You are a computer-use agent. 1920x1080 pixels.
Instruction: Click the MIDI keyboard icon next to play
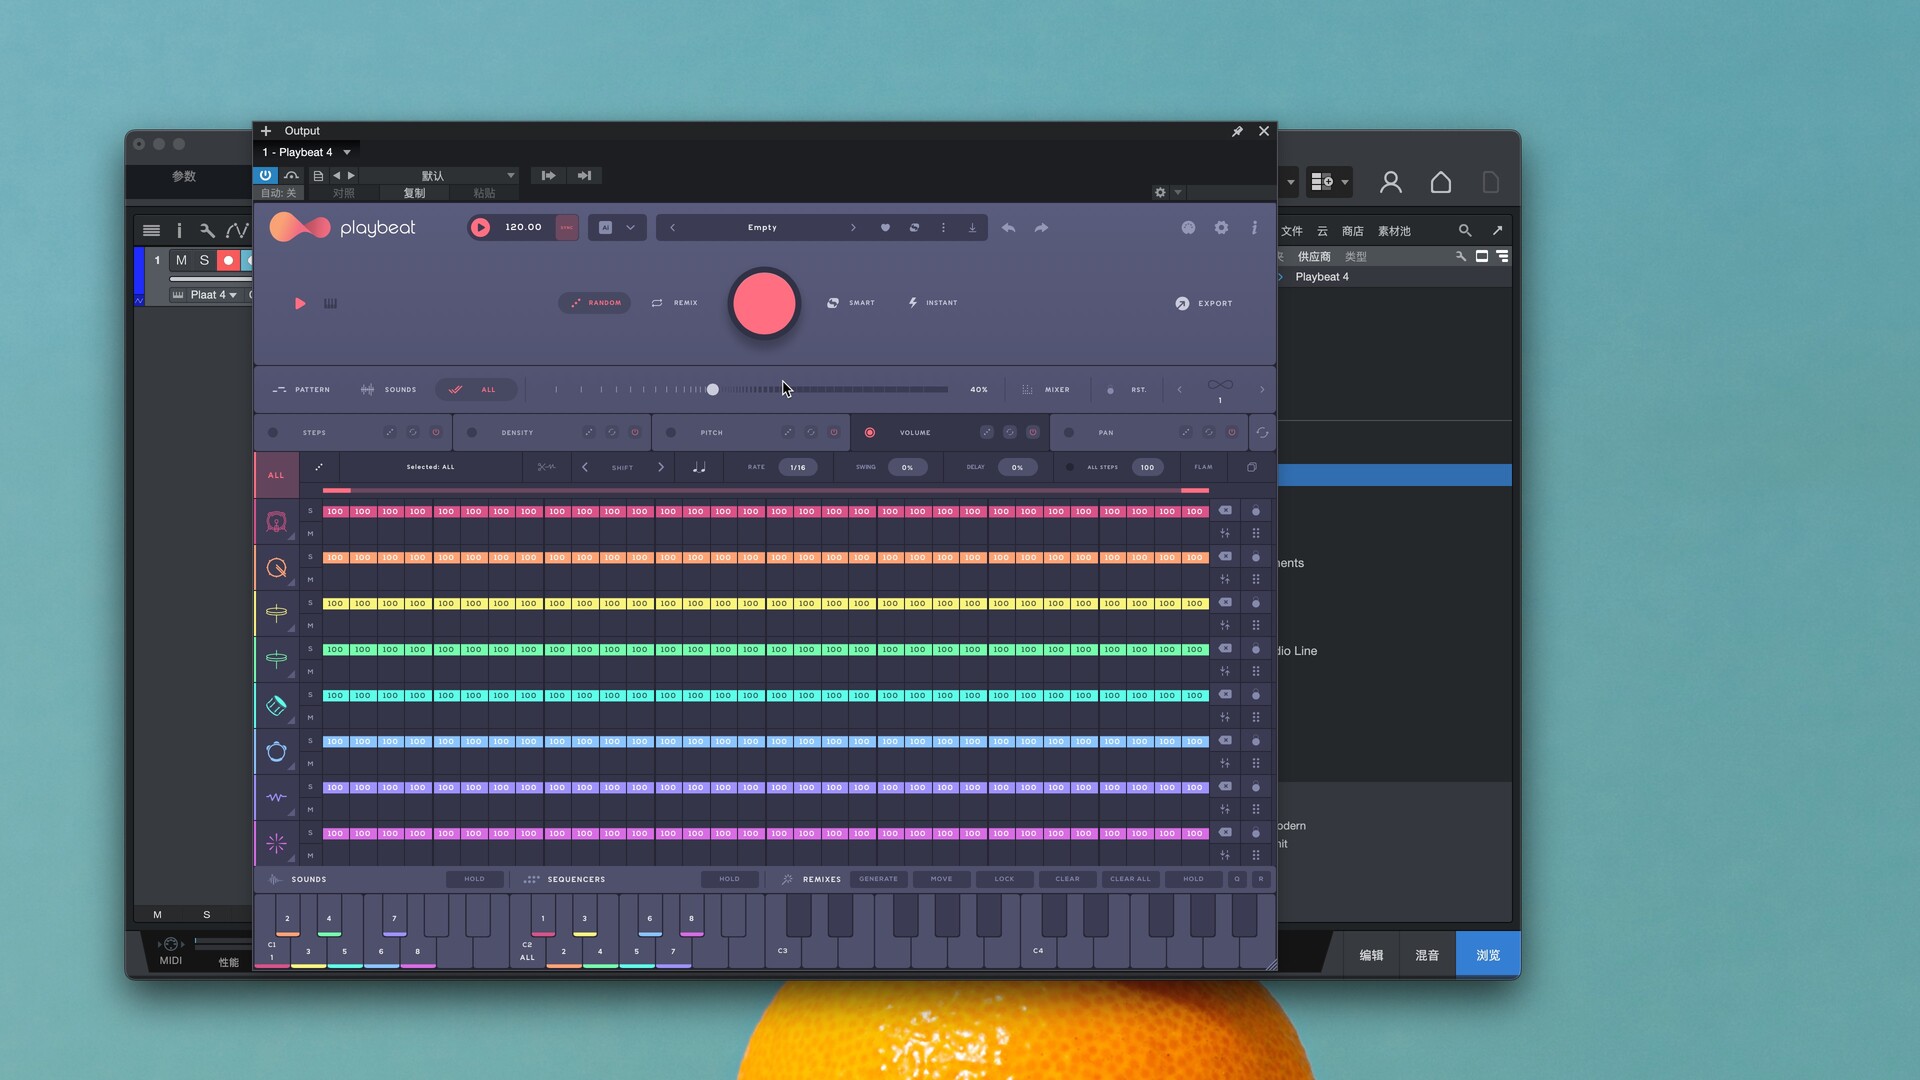(330, 303)
